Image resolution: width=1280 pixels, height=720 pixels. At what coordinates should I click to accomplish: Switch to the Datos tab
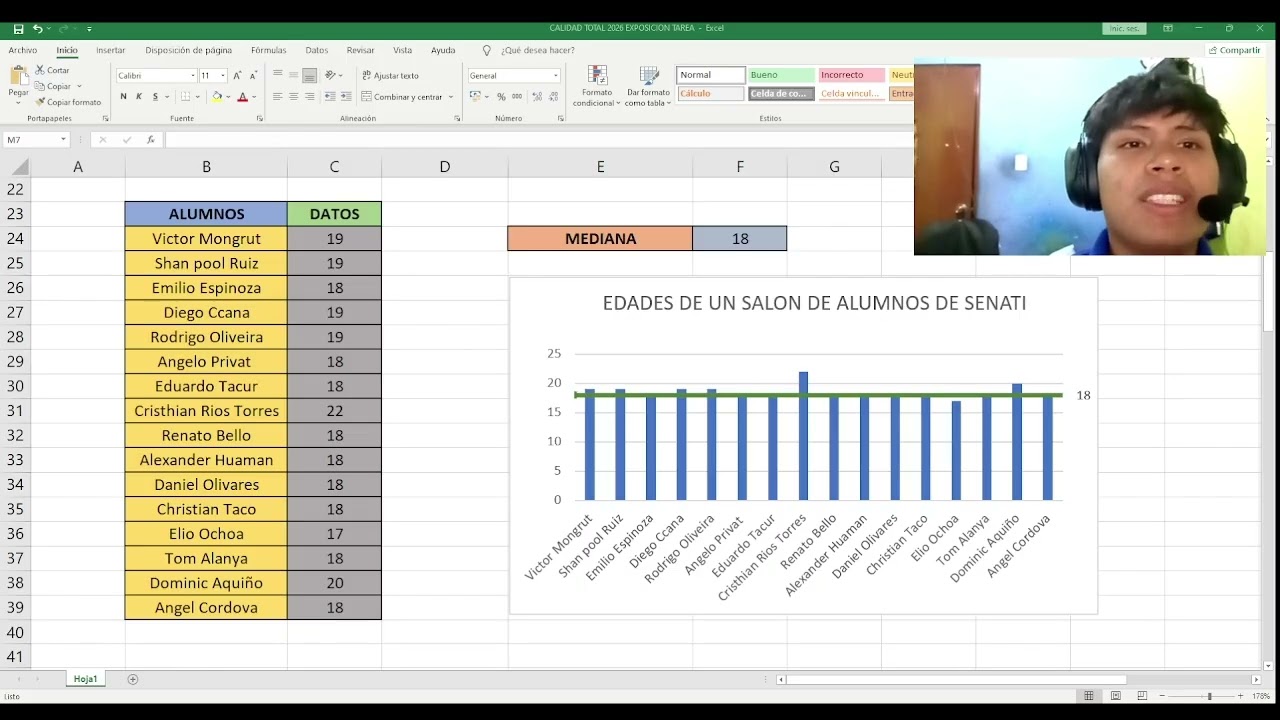tap(317, 50)
